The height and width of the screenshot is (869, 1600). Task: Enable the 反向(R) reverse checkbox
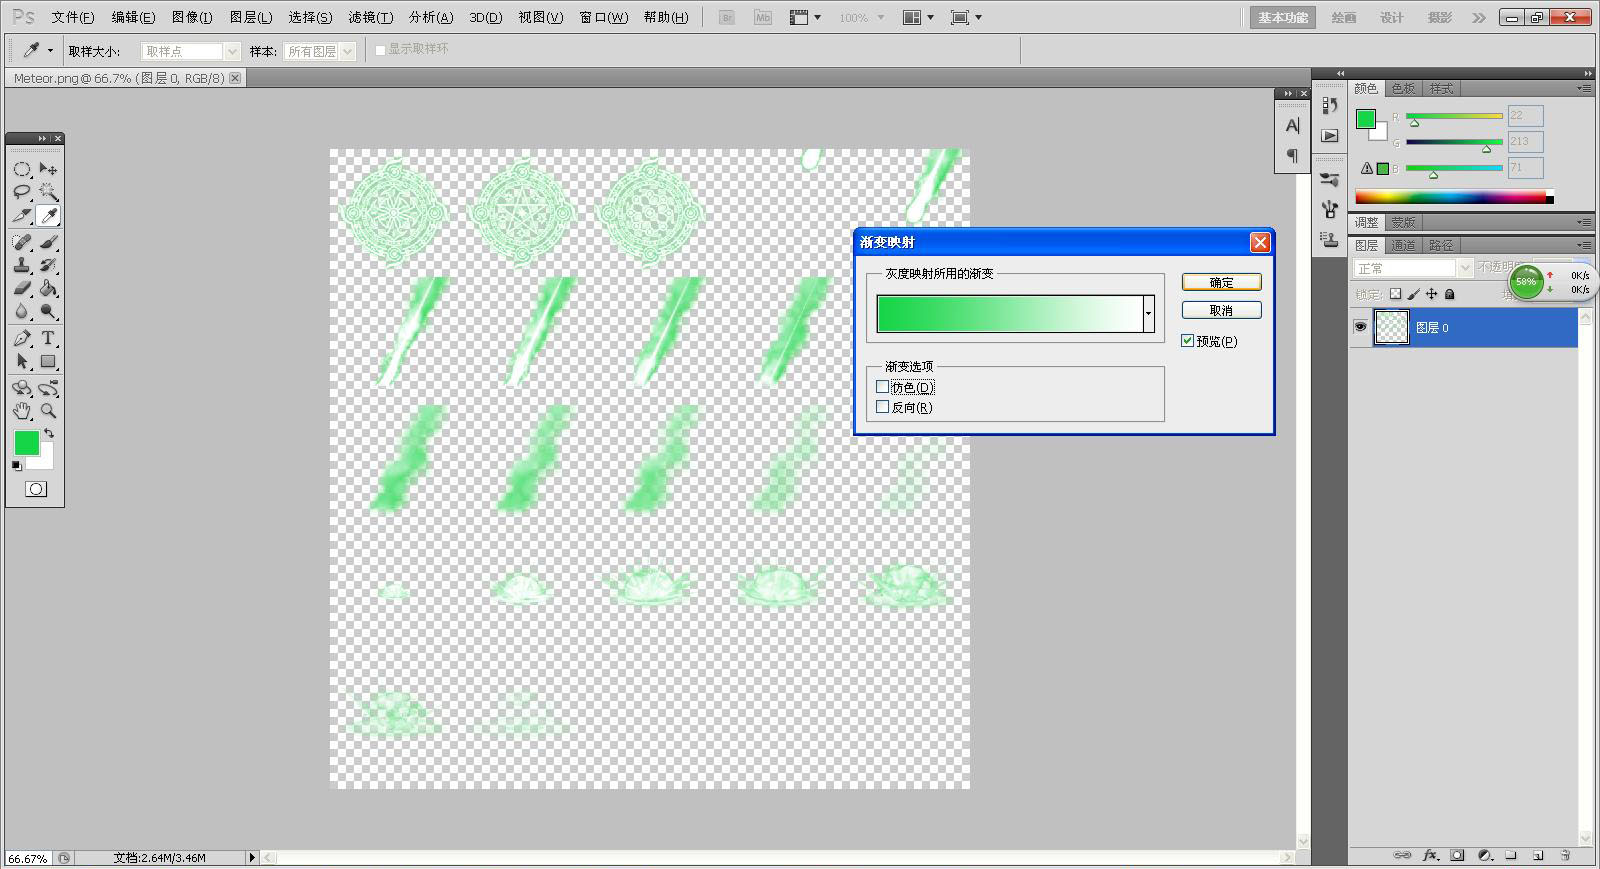click(882, 407)
